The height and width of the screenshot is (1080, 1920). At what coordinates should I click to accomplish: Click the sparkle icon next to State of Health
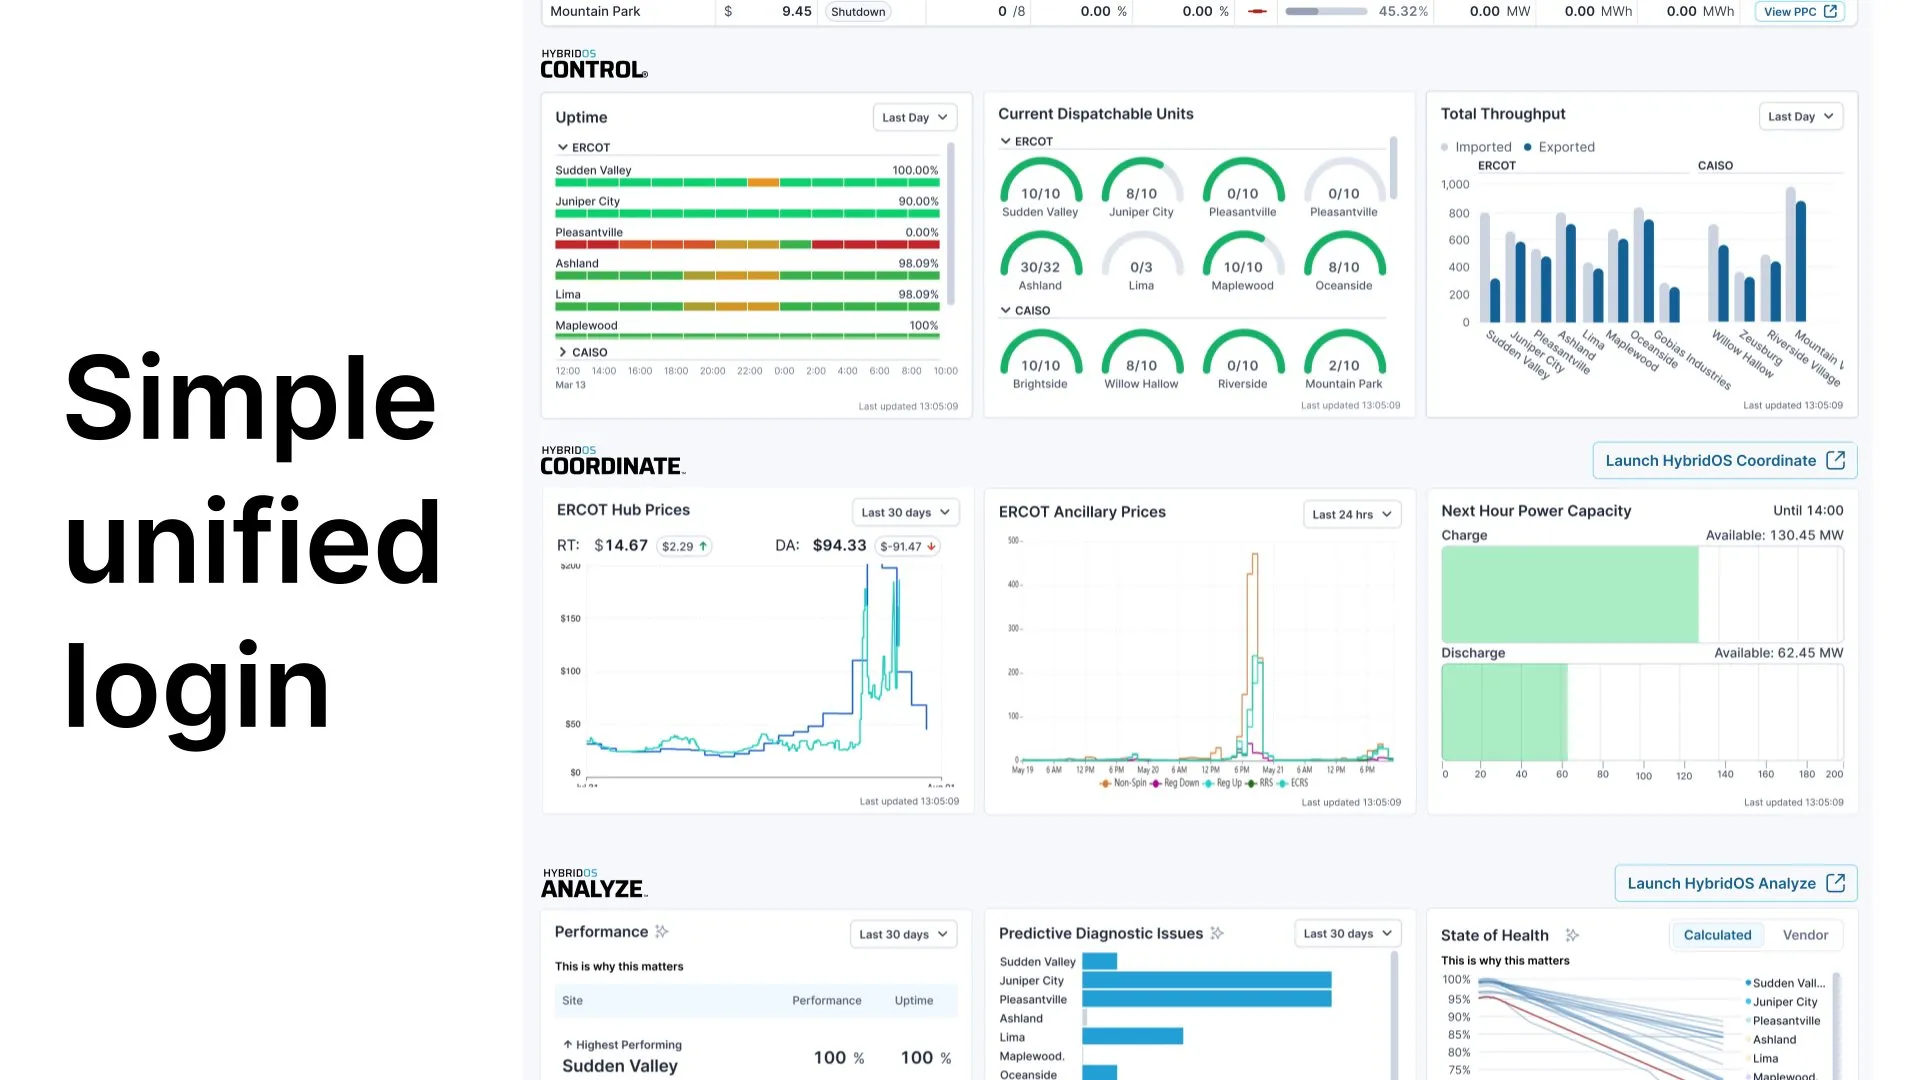pyautogui.click(x=1572, y=935)
